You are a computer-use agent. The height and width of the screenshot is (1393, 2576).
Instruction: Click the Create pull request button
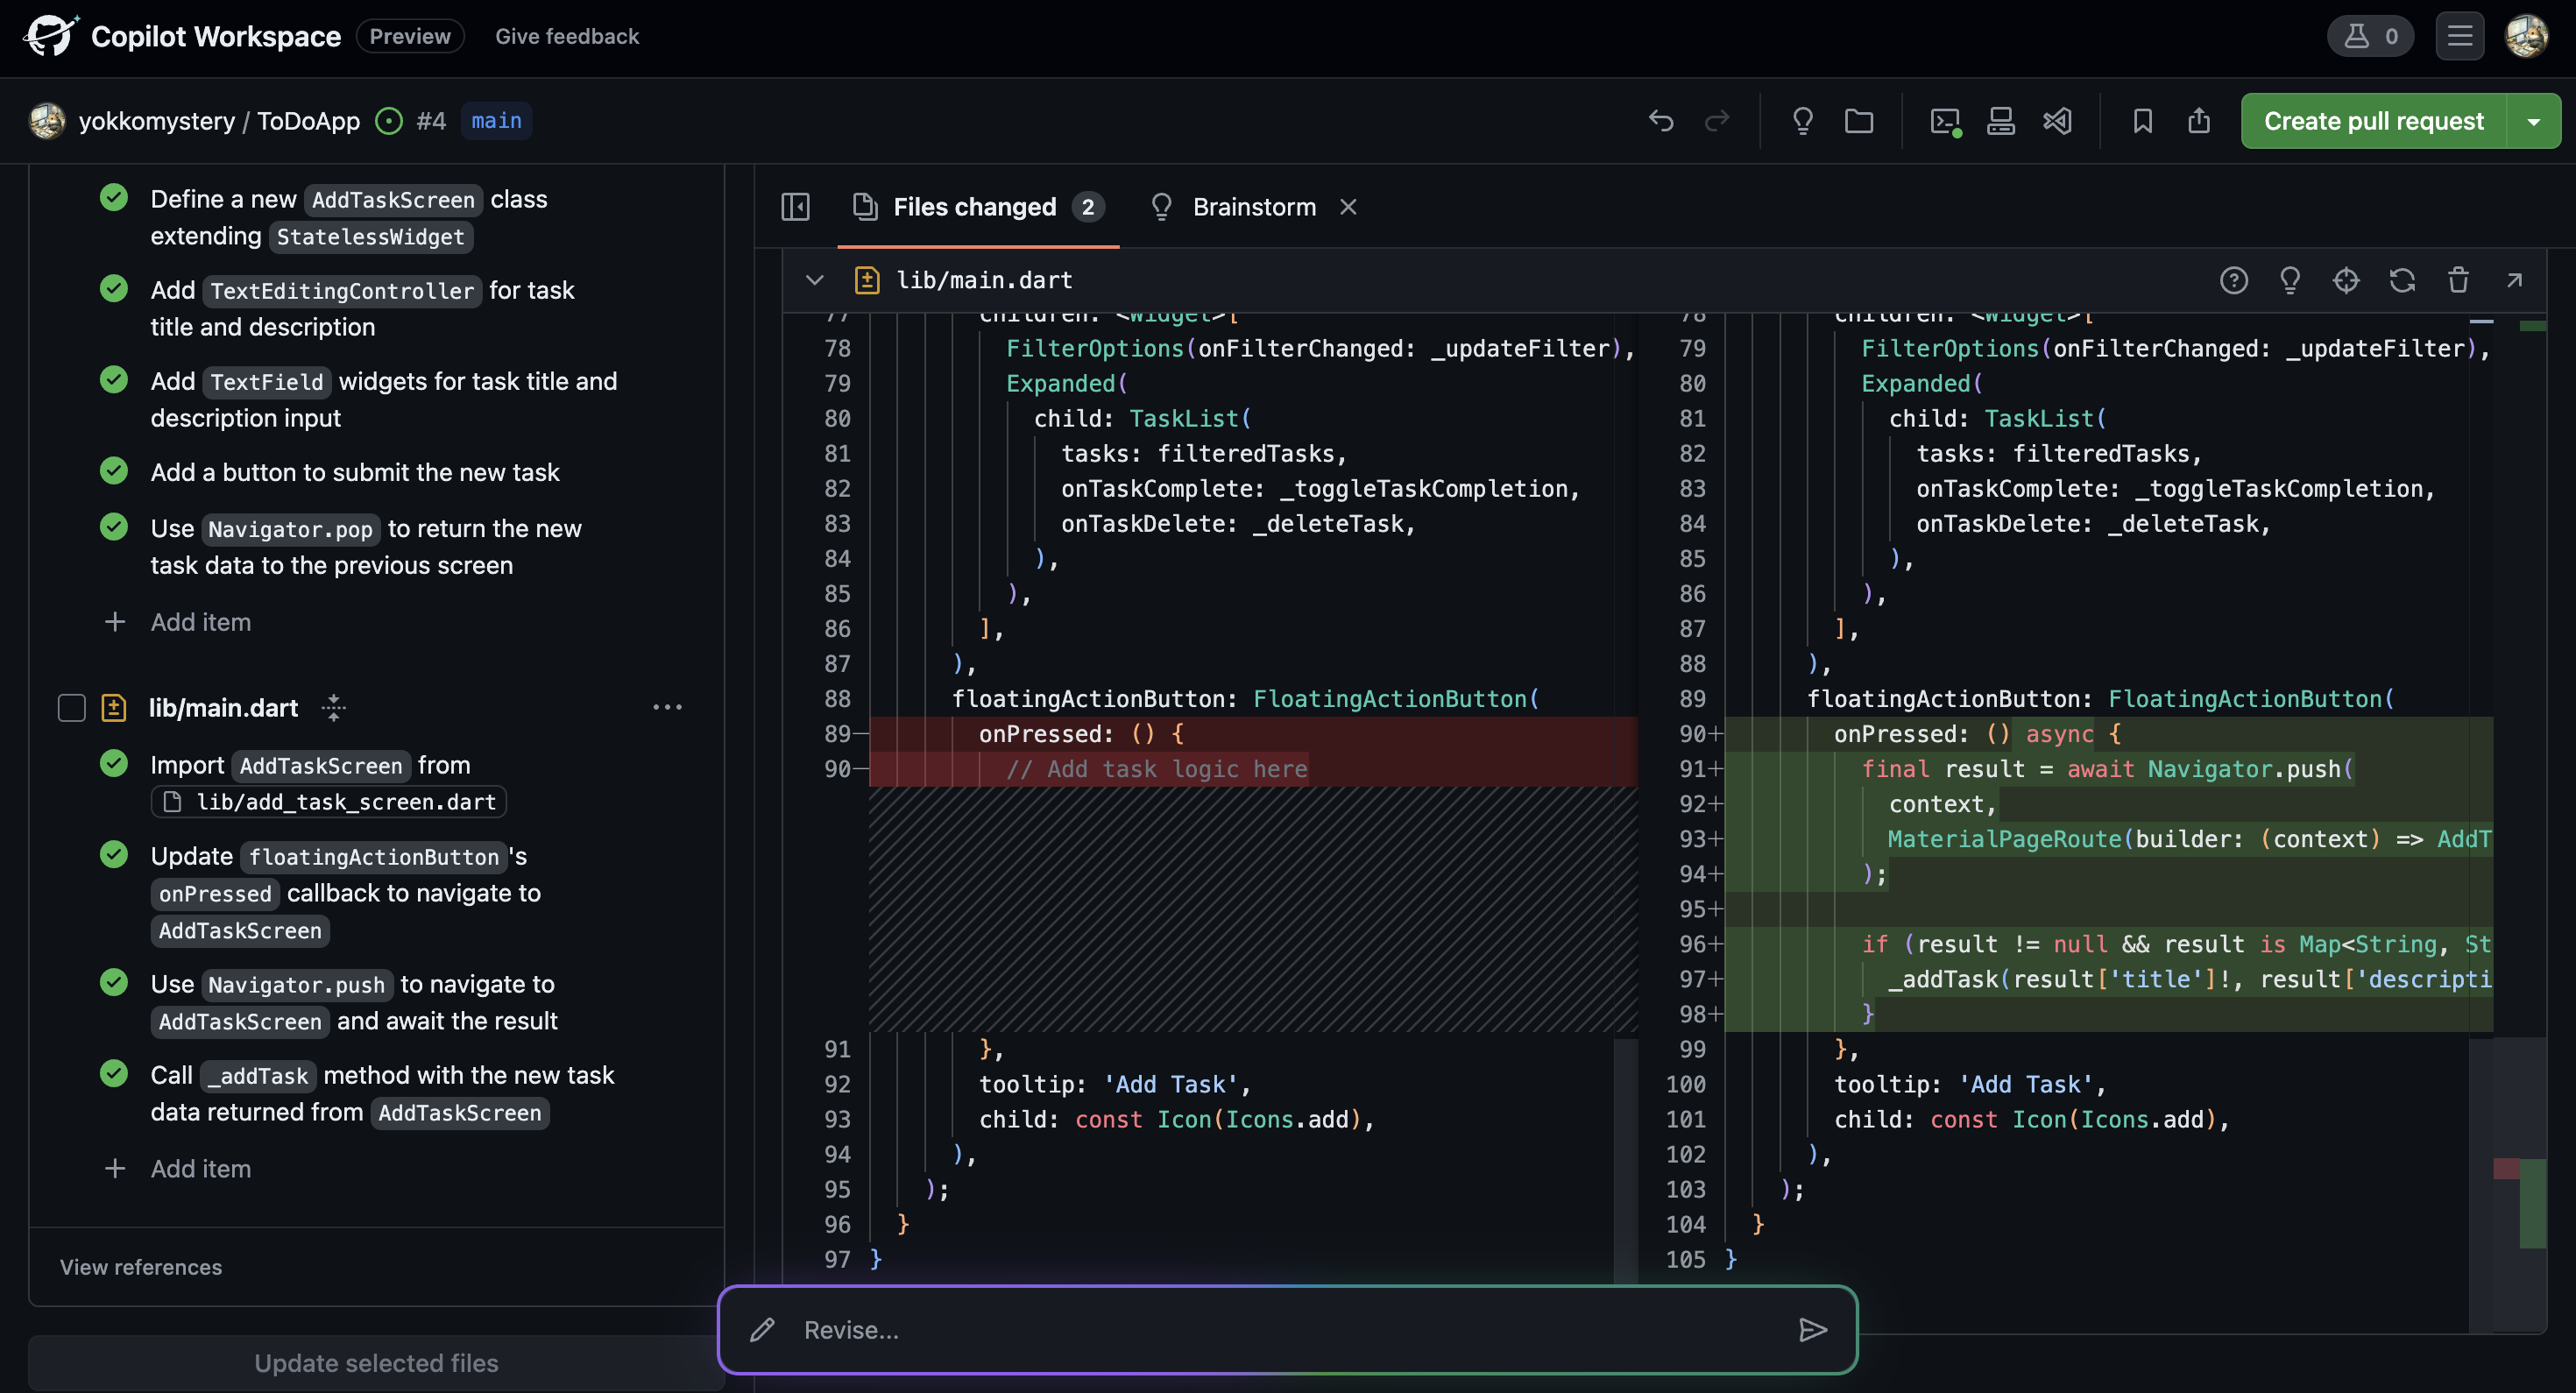(x=2373, y=121)
